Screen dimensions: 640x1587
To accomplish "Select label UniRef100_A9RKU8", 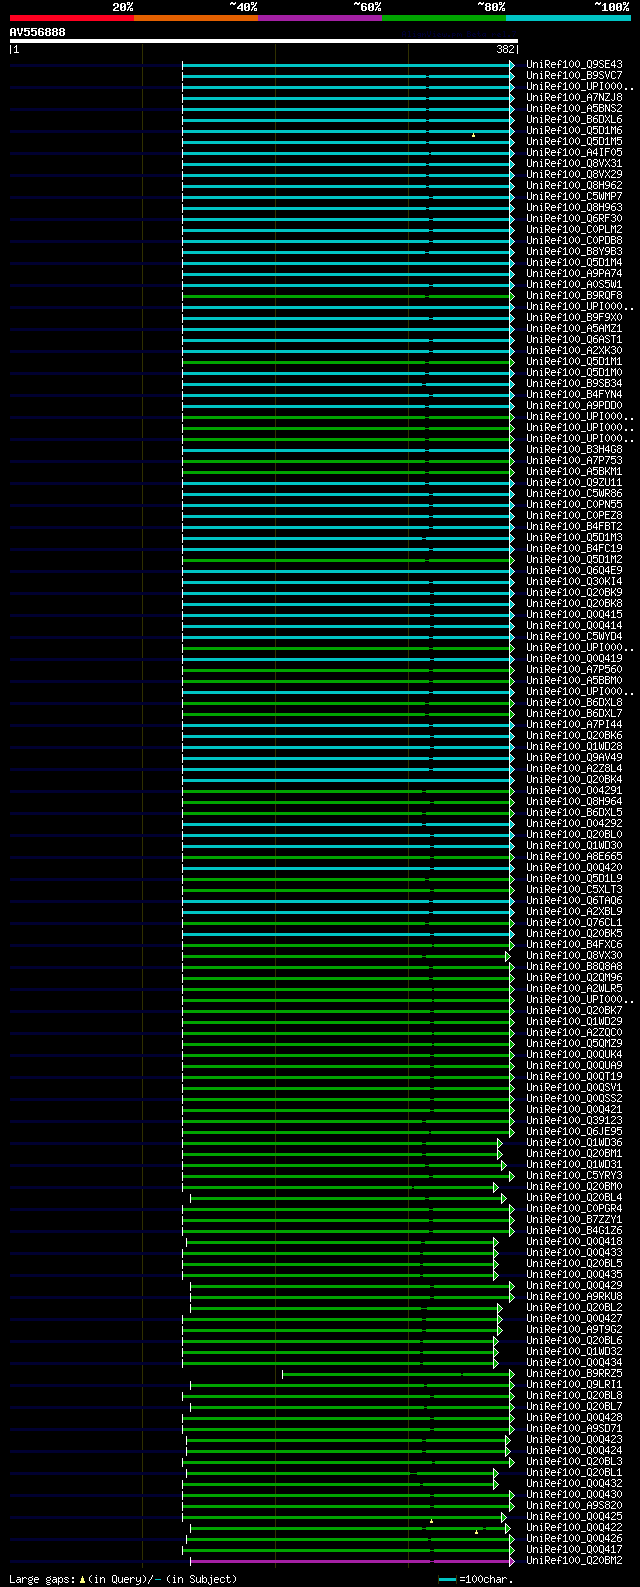I will [x=574, y=1296].
